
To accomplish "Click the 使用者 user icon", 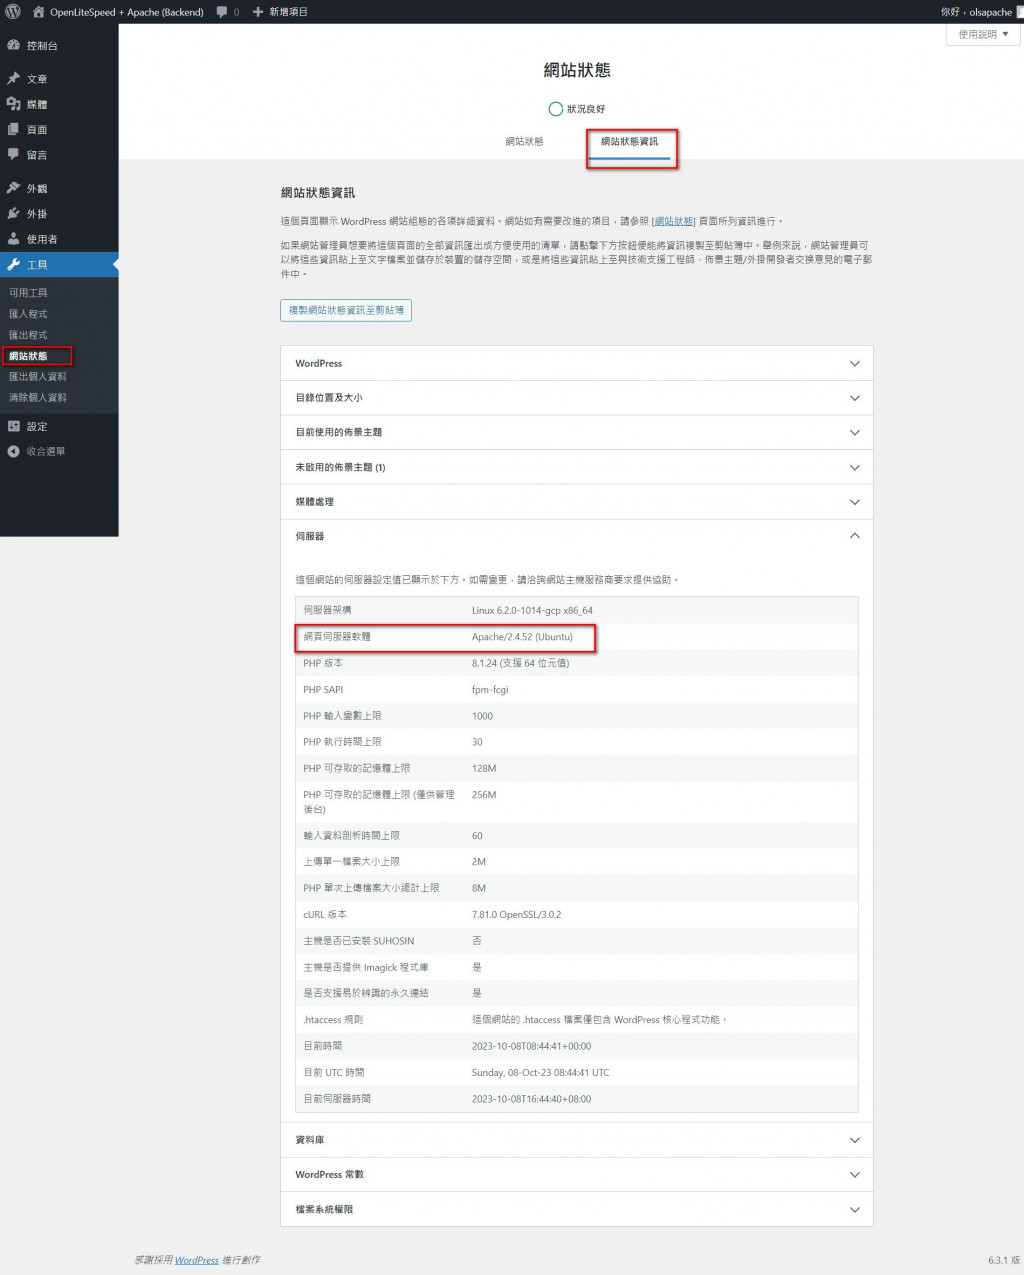I will 13,239.
